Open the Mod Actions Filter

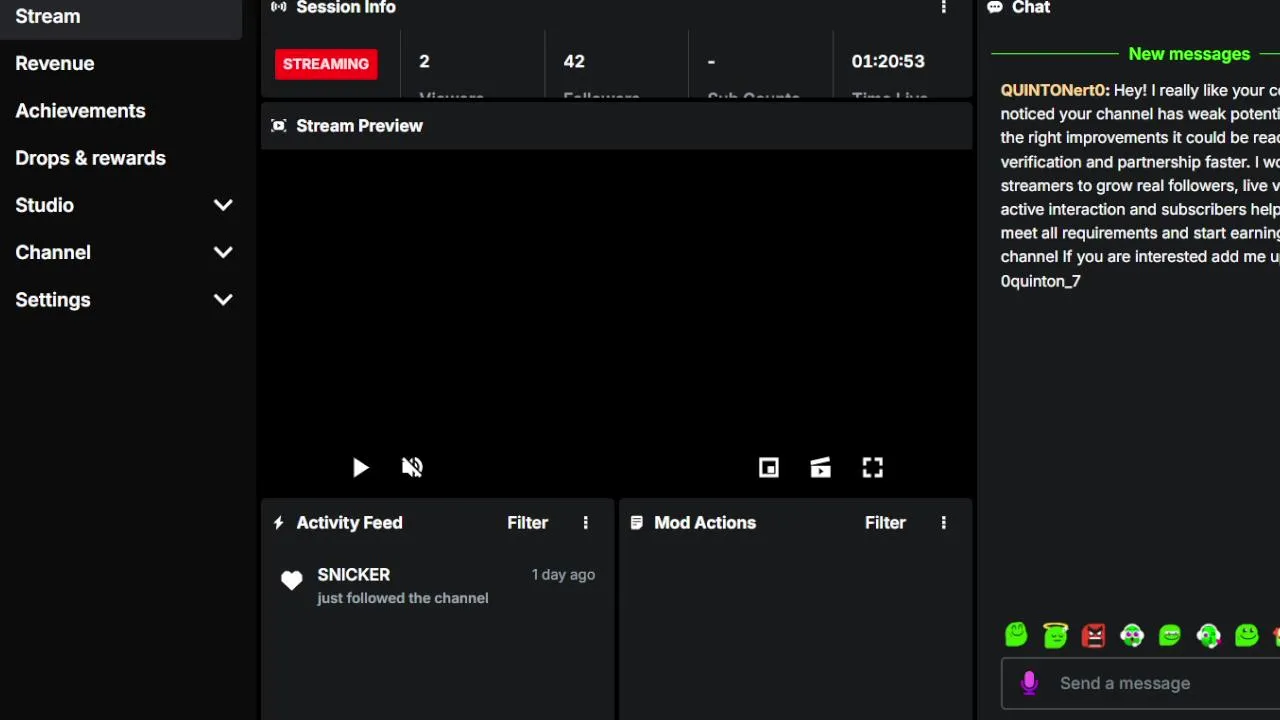pos(885,523)
